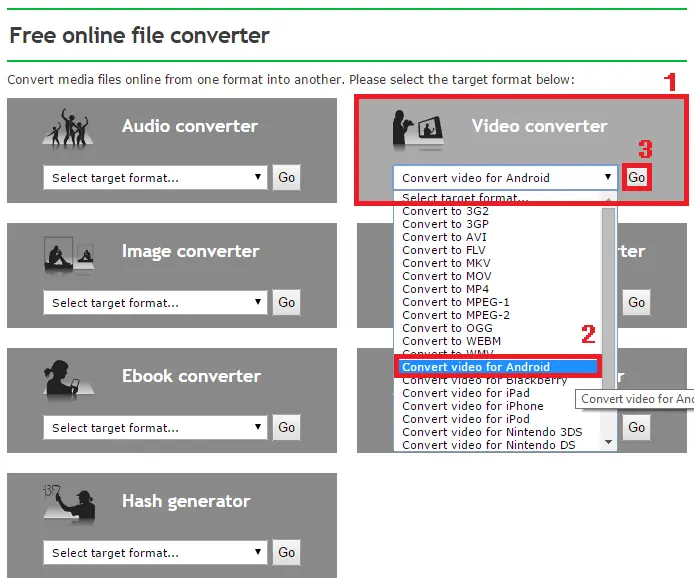
Task: Click the Audio converter dancing people icon
Action: pyautogui.click(x=68, y=128)
